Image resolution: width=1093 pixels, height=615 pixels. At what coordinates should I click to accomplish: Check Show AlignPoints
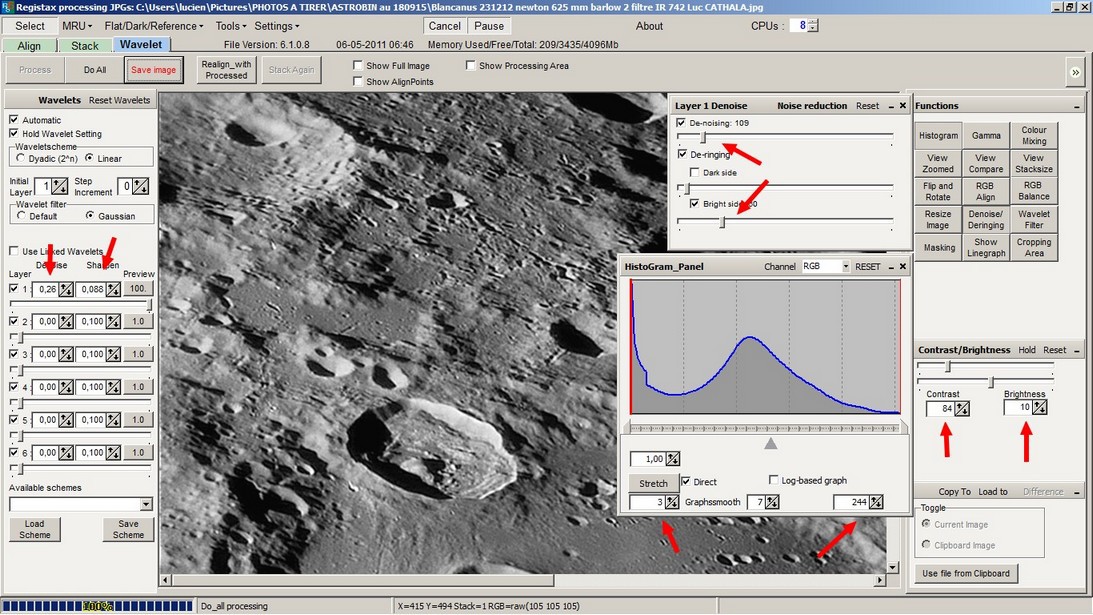click(358, 82)
